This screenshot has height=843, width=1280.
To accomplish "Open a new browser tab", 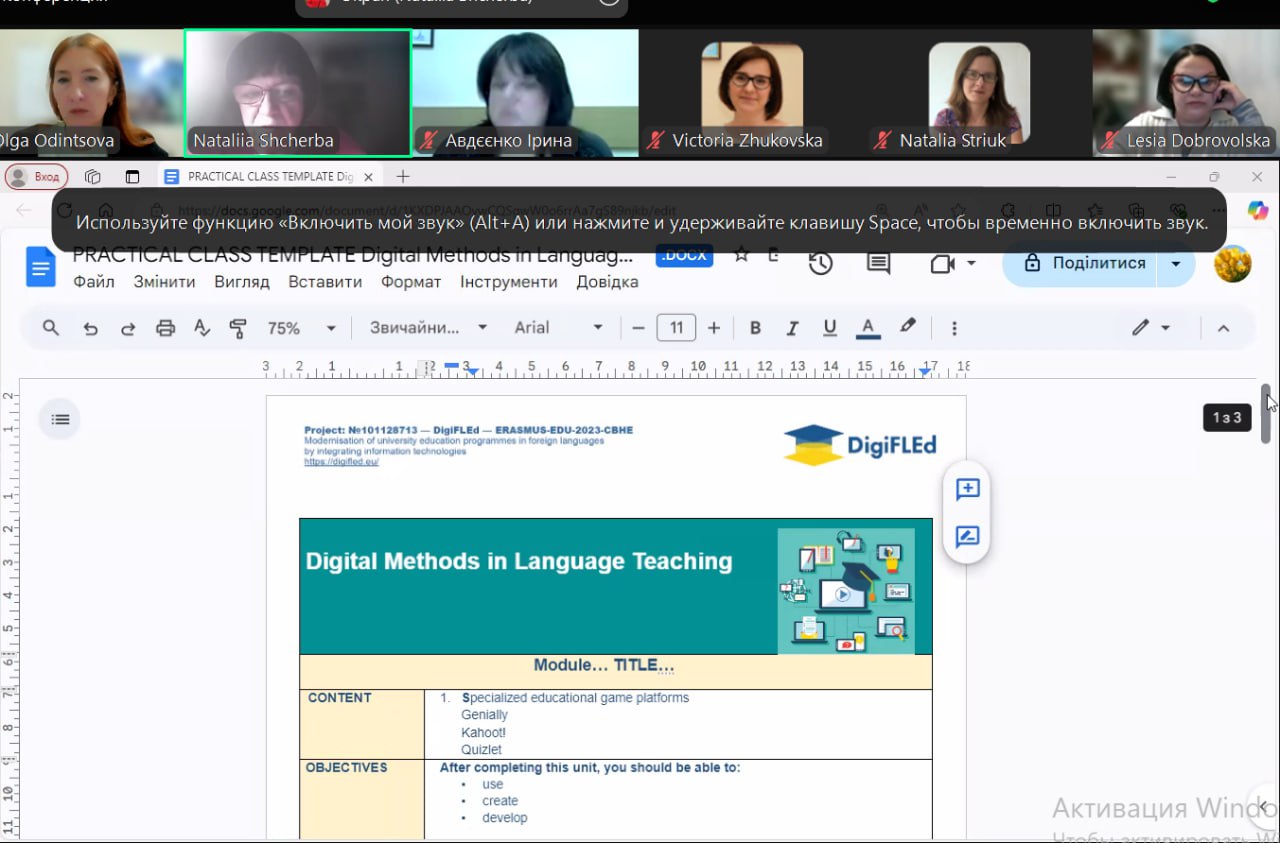I will pyautogui.click(x=403, y=177).
